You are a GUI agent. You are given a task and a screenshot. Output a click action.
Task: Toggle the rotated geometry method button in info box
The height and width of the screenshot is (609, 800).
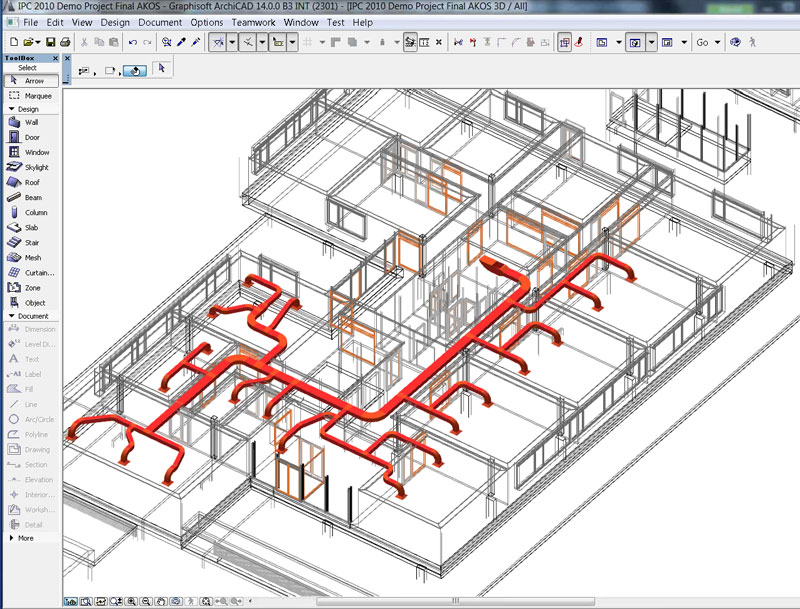click(x=135, y=71)
